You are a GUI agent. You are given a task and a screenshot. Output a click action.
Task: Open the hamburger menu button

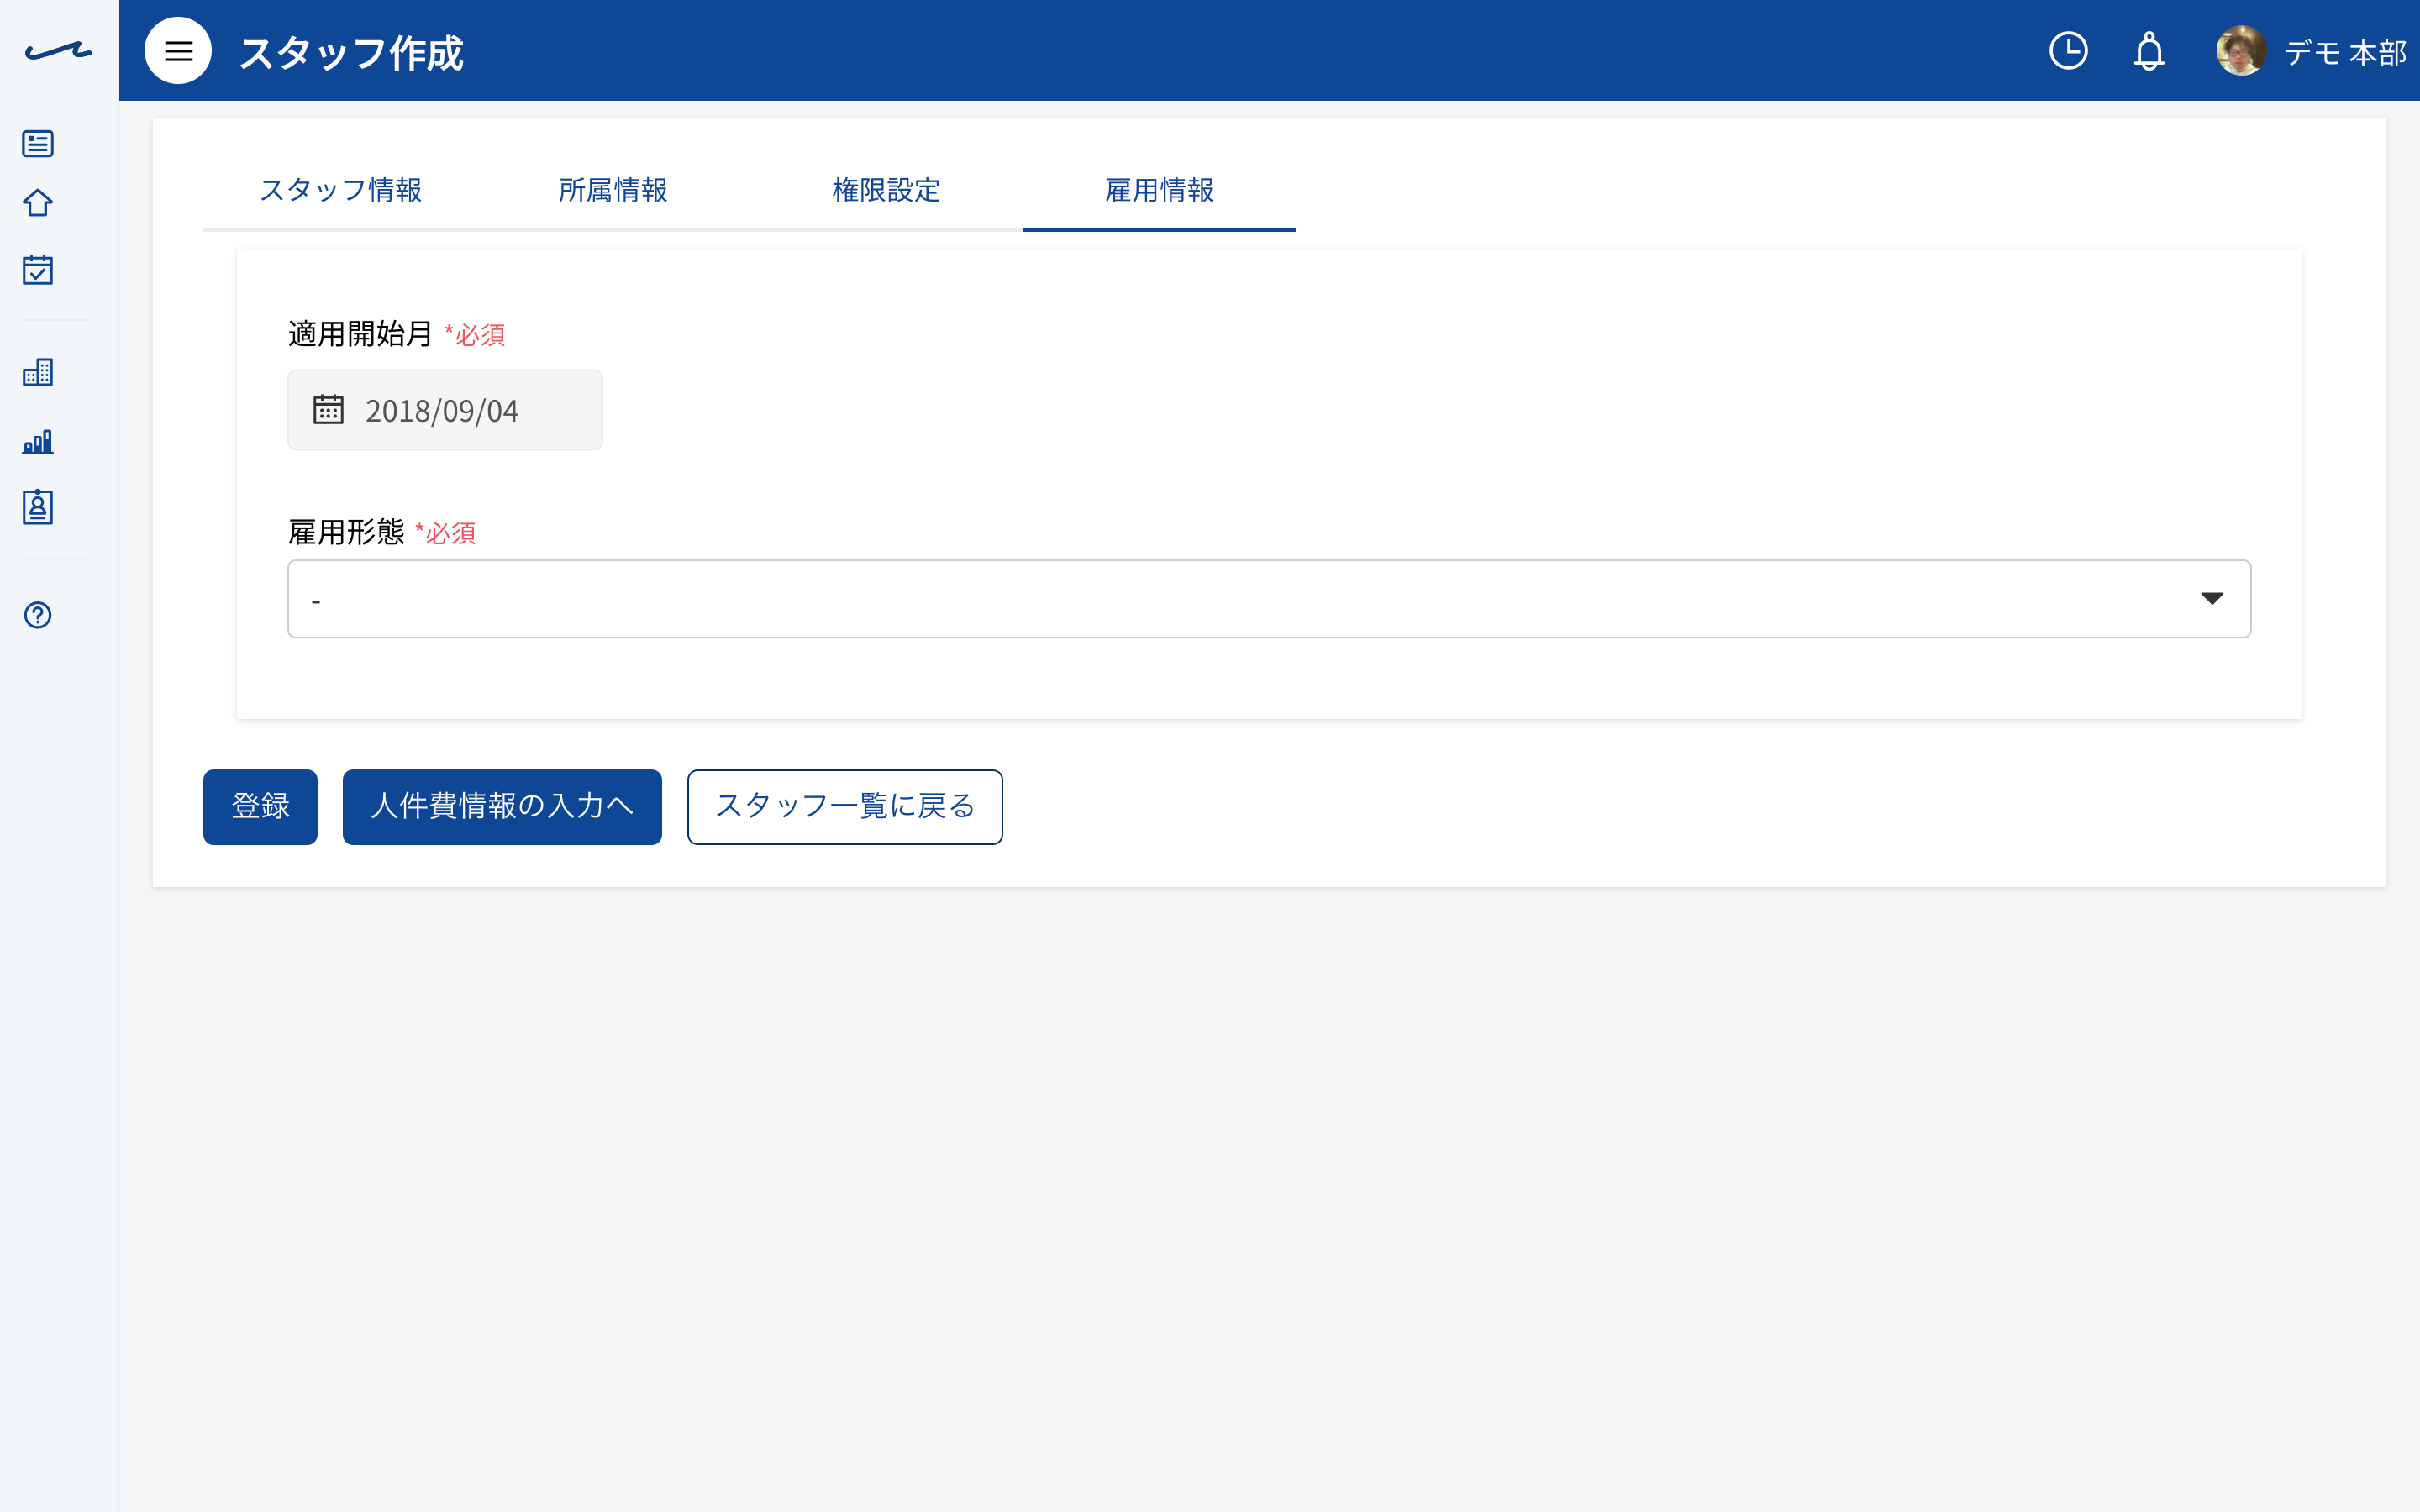click(x=178, y=51)
